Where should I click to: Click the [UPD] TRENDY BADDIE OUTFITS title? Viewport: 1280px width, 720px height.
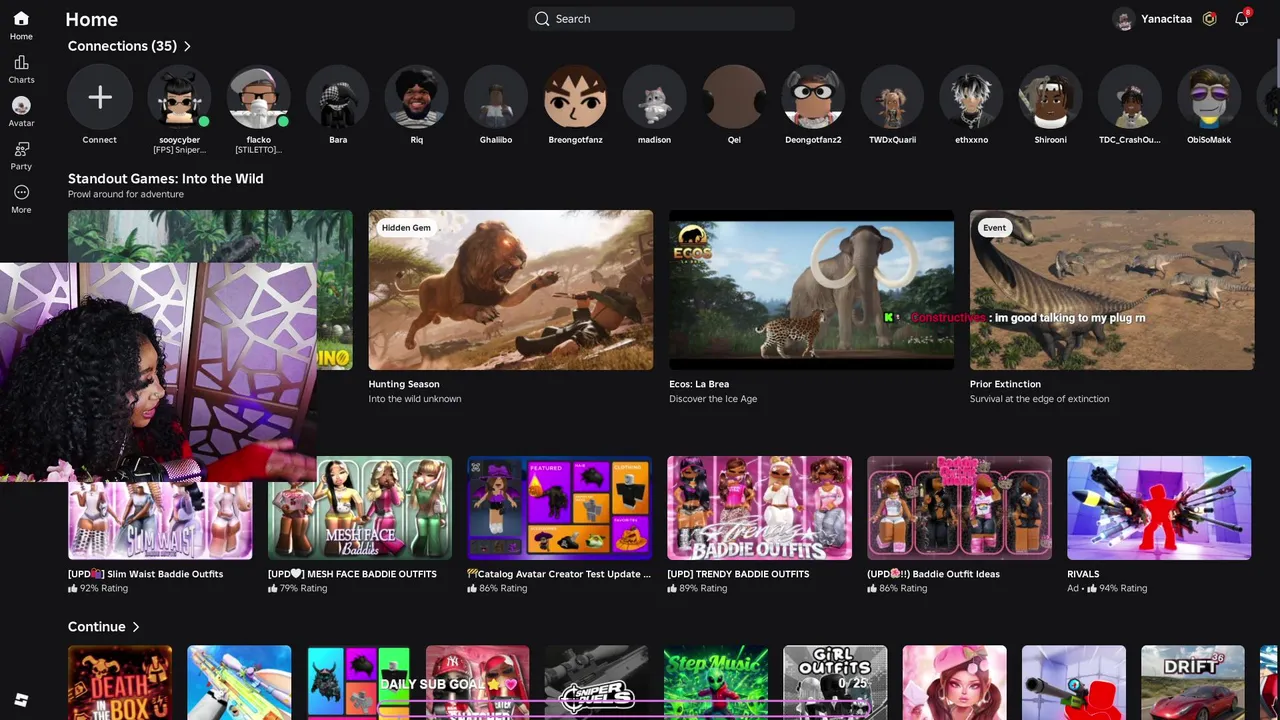click(x=738, y=574)
